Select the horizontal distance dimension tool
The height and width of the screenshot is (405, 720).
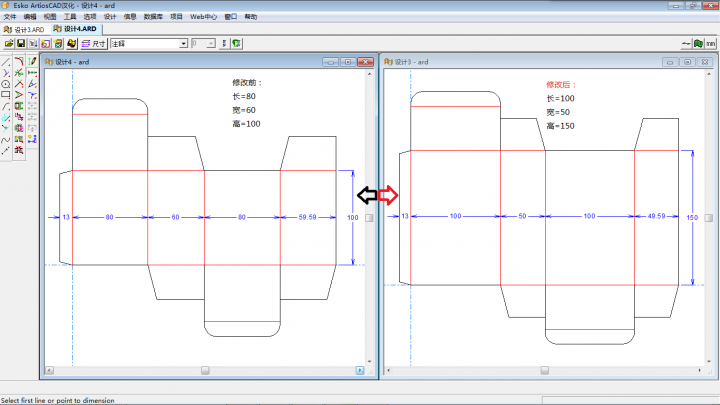(33, 73)
